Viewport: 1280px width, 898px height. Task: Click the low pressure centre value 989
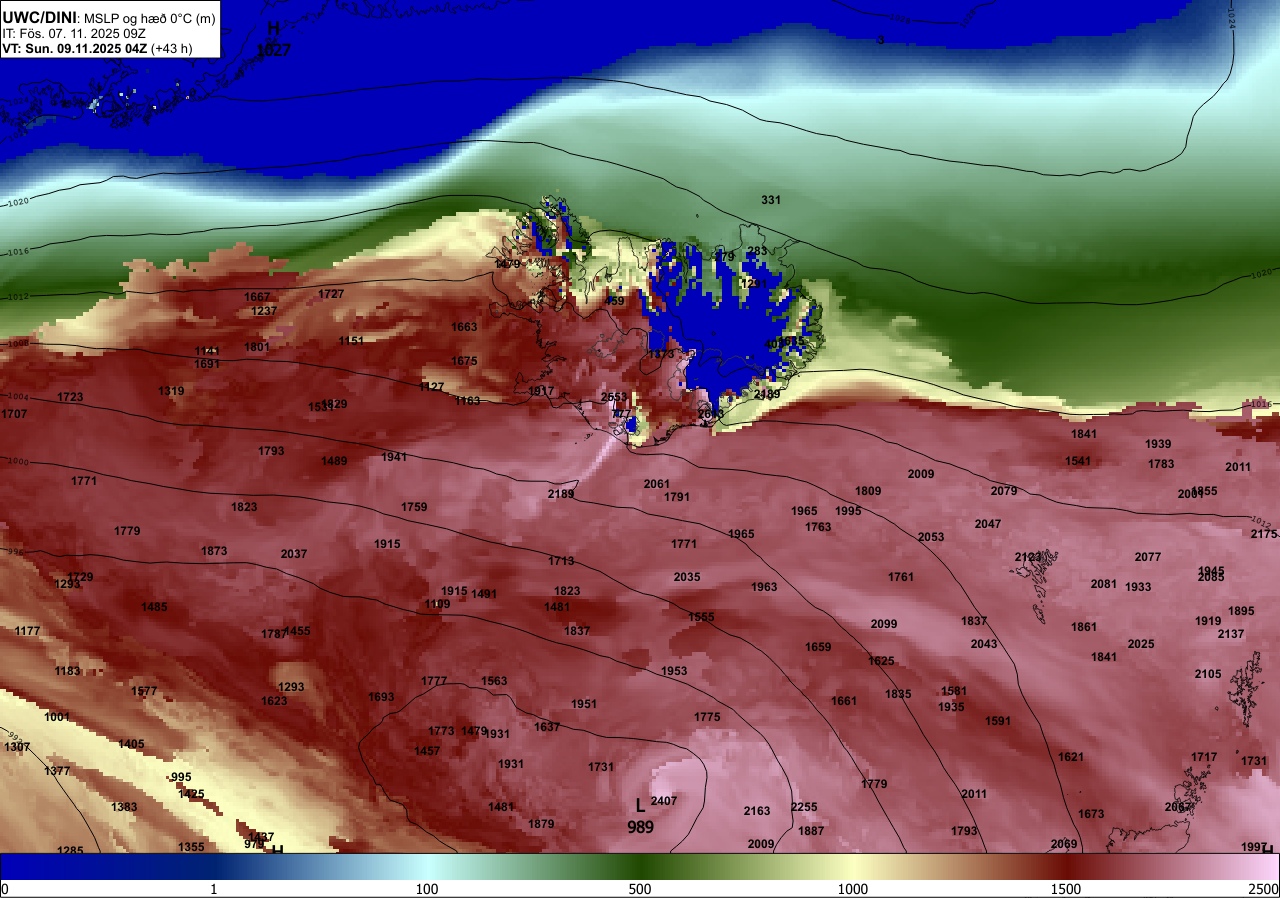click(641, 827)
